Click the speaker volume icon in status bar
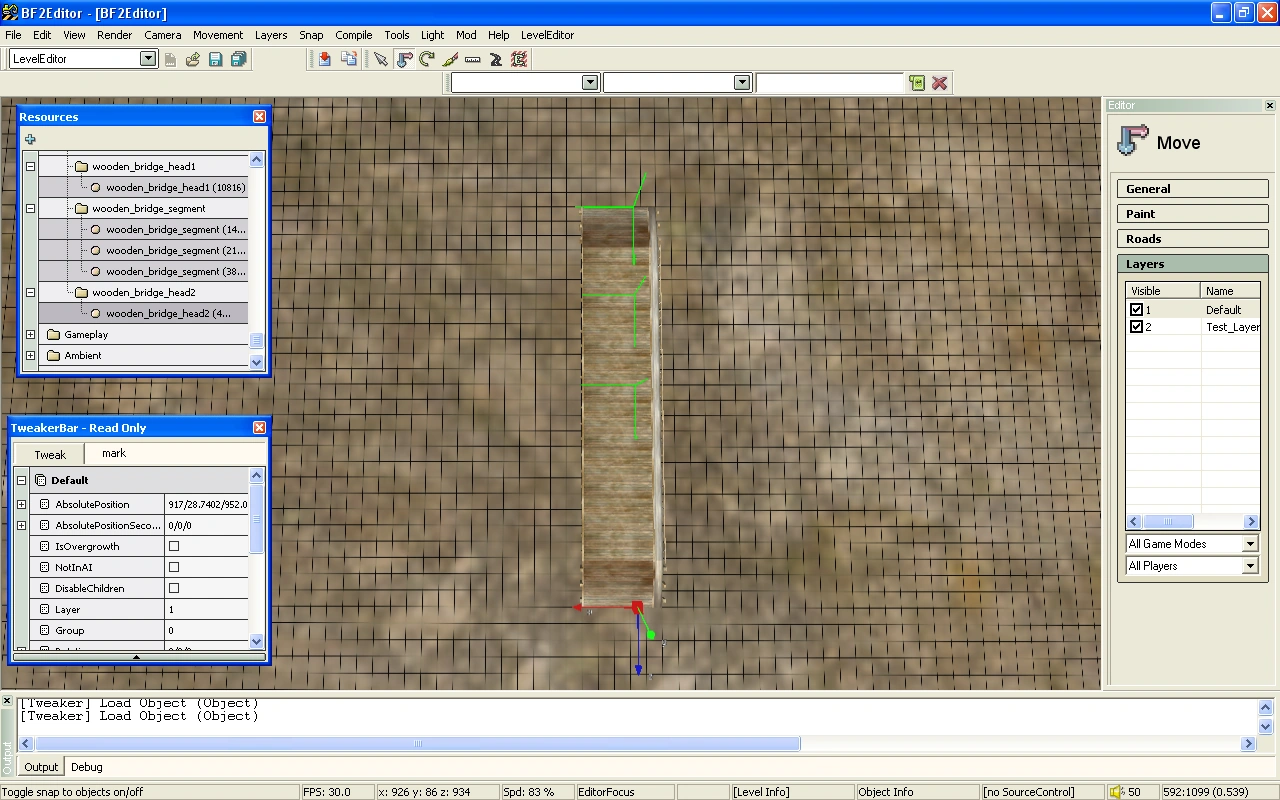Screen dimensions: 1280x800 [x=1117, y=792]
